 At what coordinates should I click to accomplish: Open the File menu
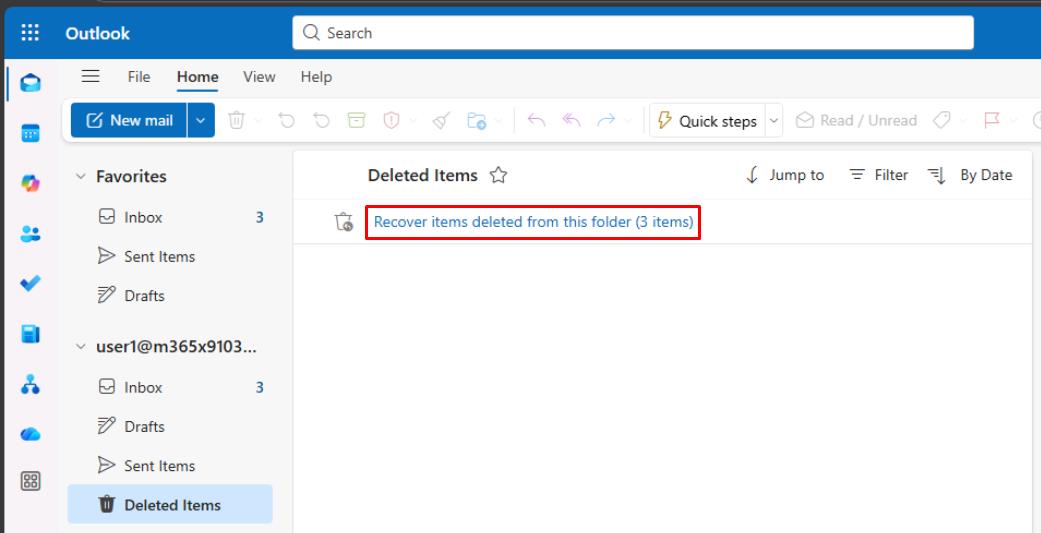(x=138, y=77)
